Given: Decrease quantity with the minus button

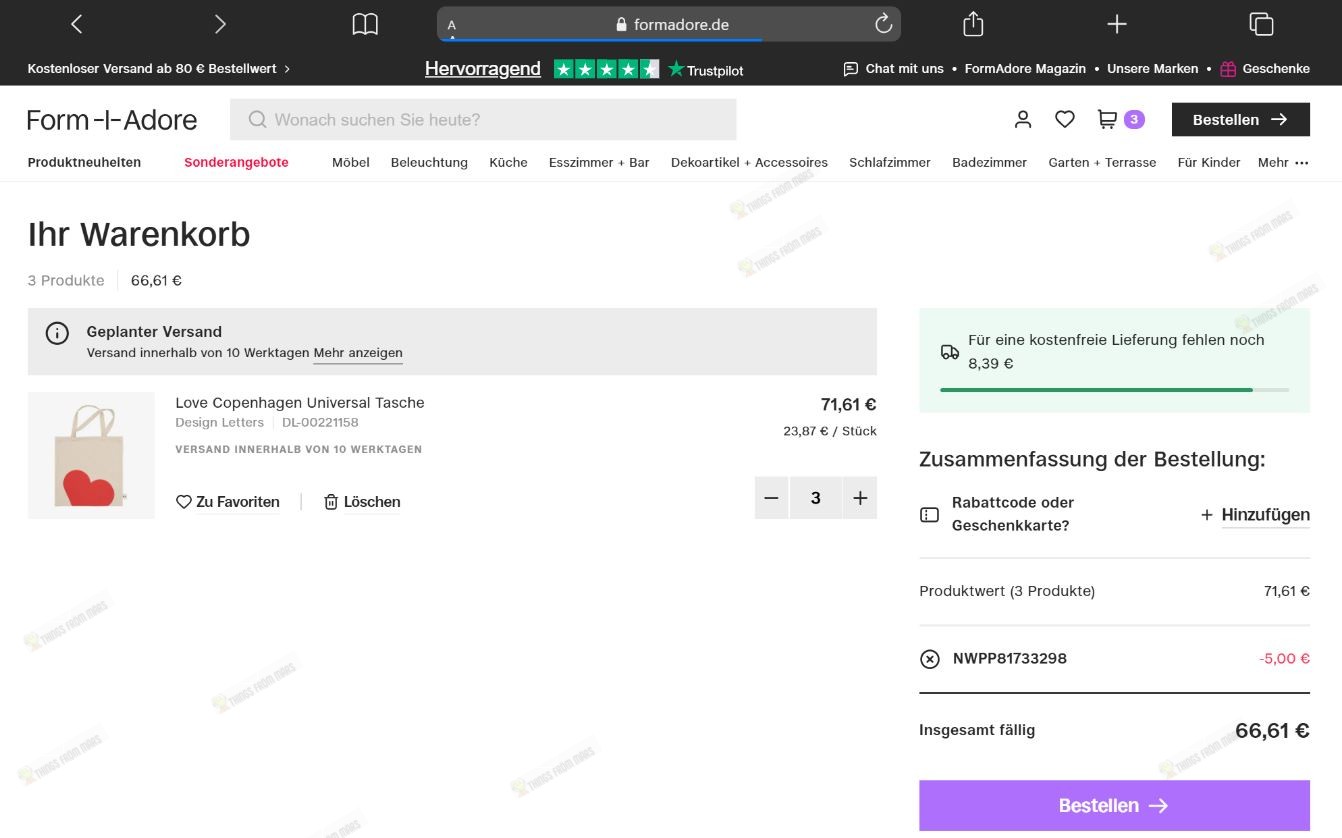Looking at the screenshot, I should (x=771, y=498).
